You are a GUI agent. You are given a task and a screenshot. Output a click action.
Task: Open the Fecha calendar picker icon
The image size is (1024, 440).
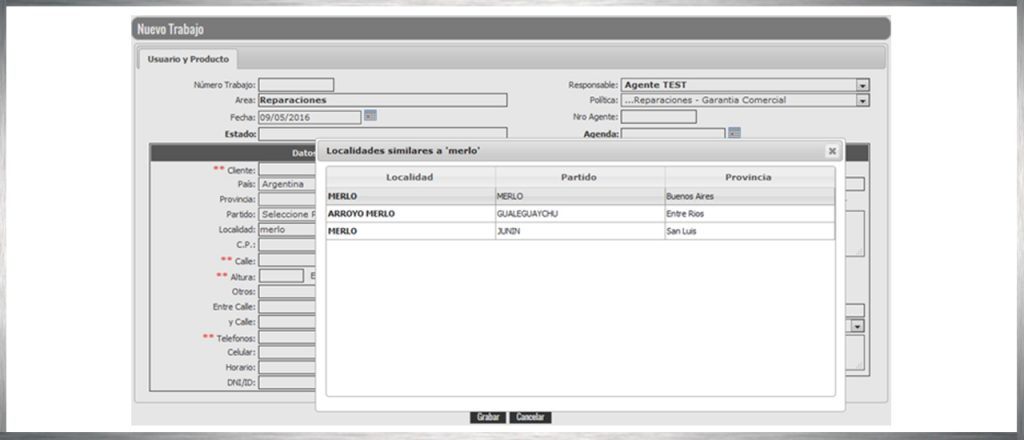pyautogui.click(x=370, y=116)
